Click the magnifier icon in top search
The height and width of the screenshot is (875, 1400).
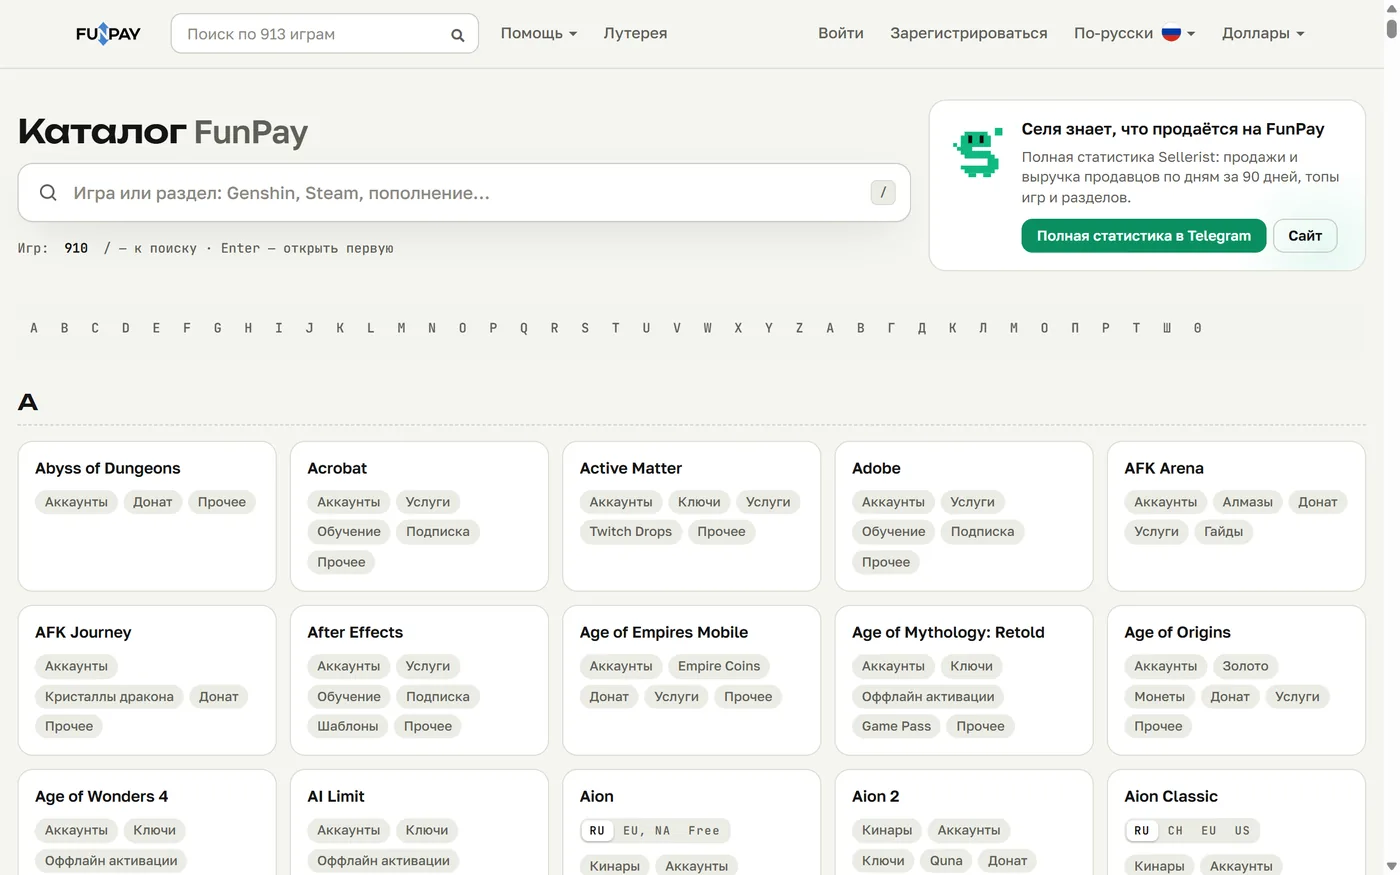pos(457,35)
